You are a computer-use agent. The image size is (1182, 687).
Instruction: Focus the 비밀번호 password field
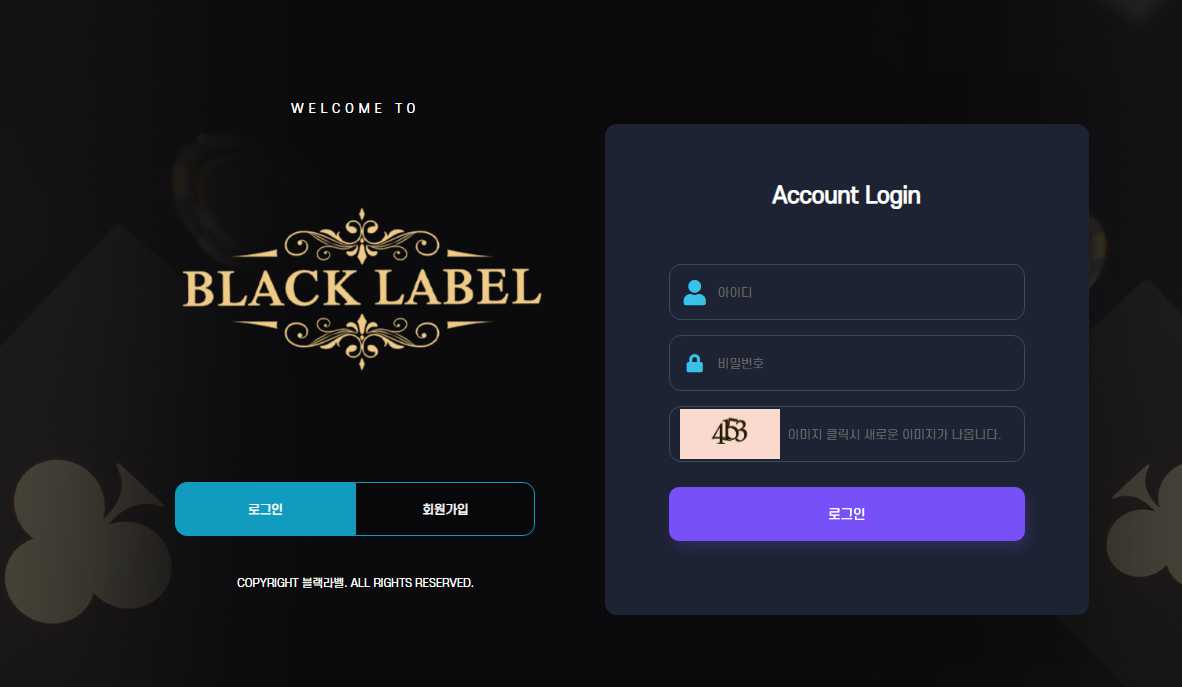coord(847,363)
